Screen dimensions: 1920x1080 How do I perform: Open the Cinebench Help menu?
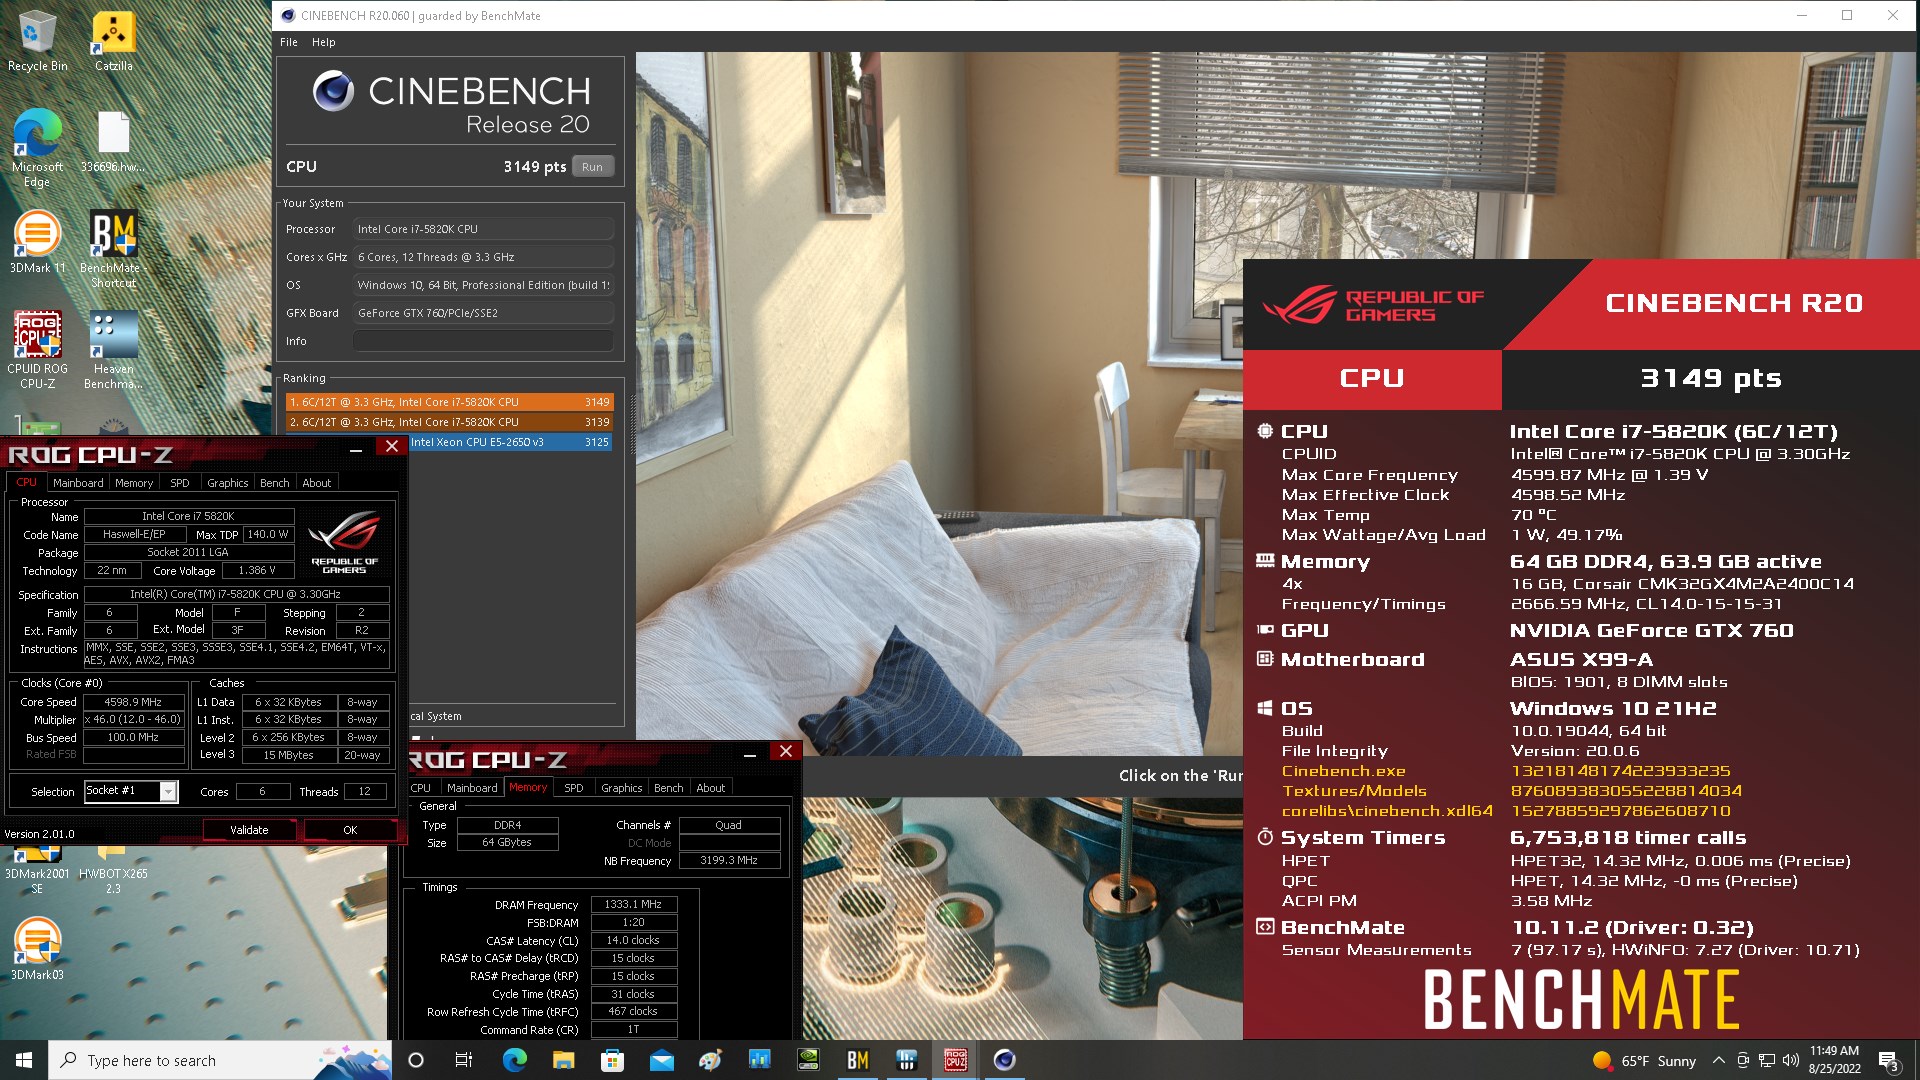point(323,42)
